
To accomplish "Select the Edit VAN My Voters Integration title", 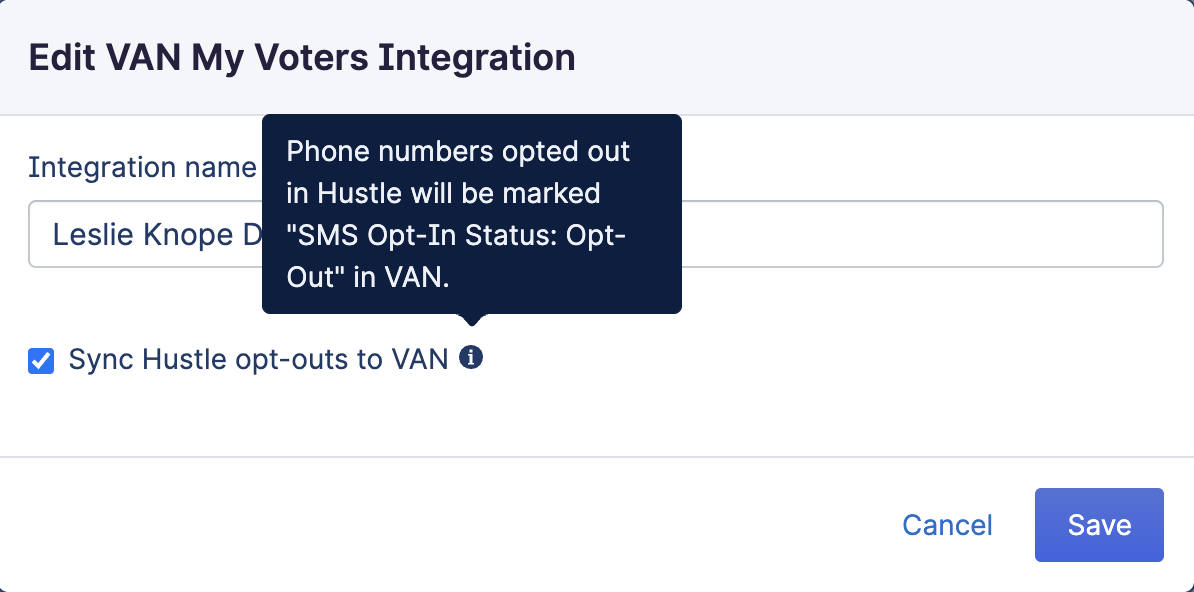I will pyautogui.click(x=302, y=58).
